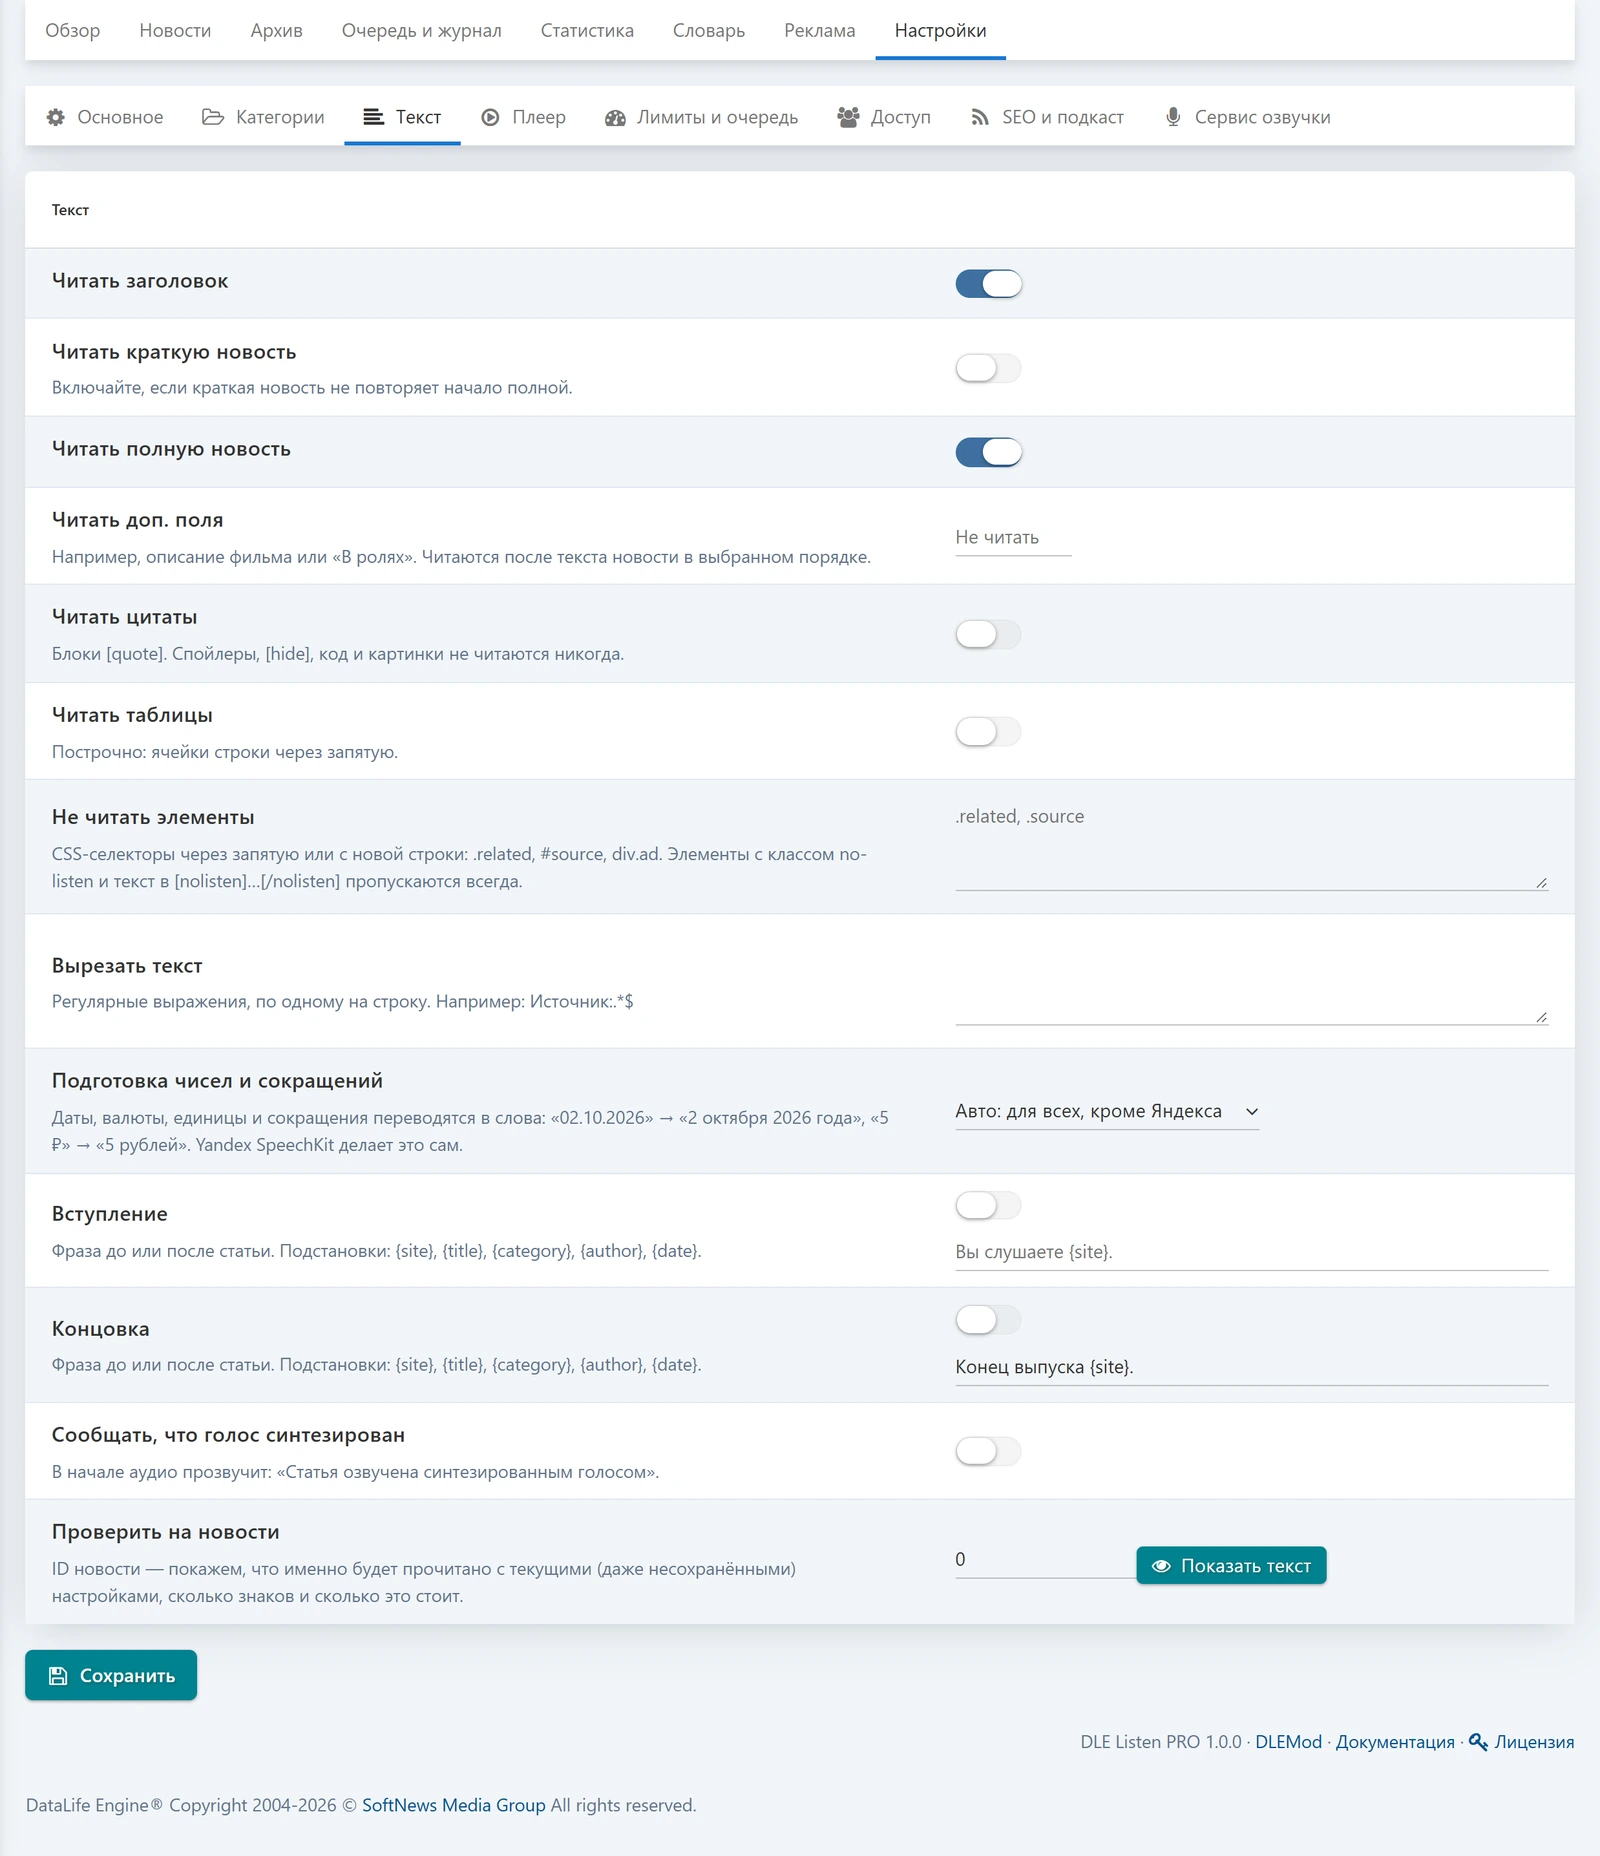
Task: Select the Настройки top tab
Action: 940,30
